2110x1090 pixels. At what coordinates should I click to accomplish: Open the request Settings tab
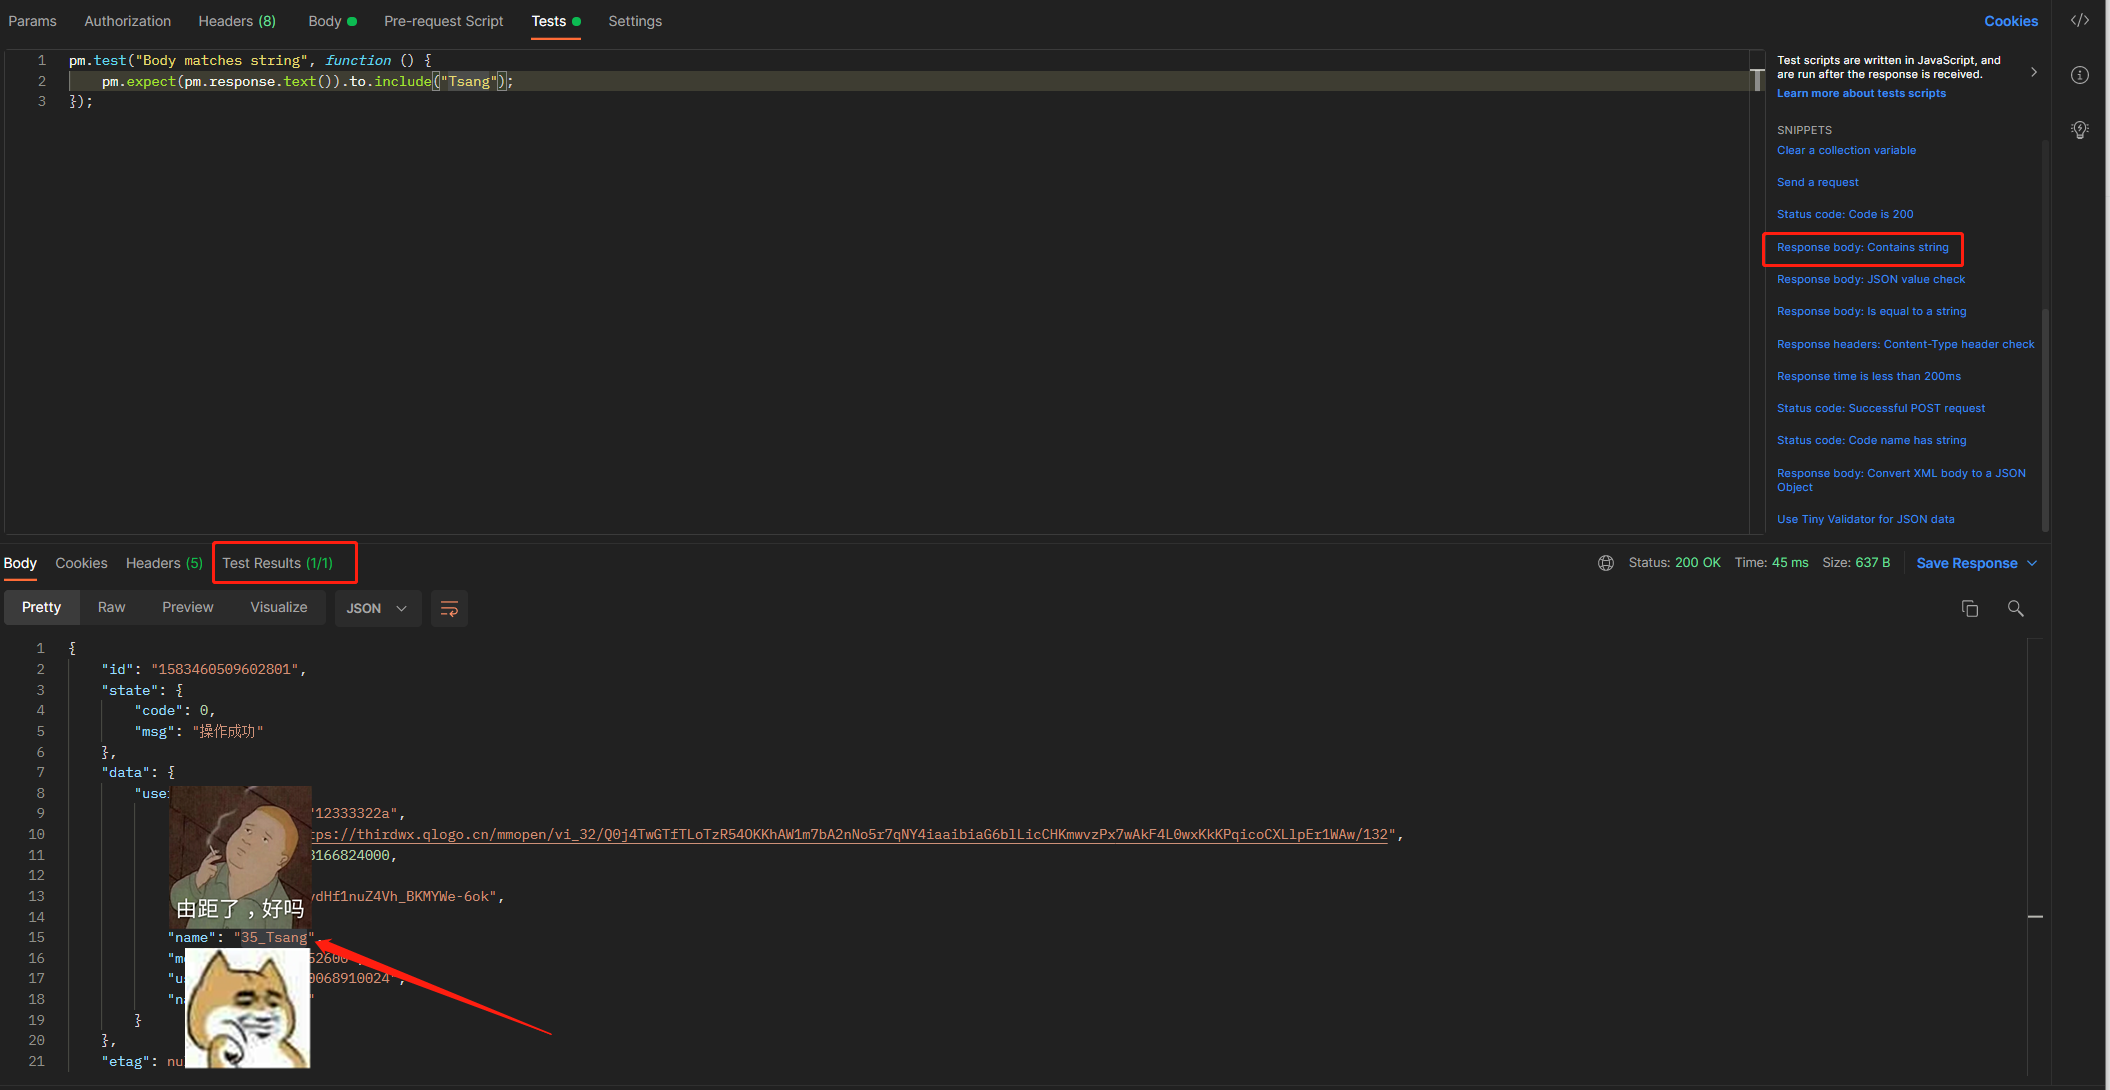635,21
